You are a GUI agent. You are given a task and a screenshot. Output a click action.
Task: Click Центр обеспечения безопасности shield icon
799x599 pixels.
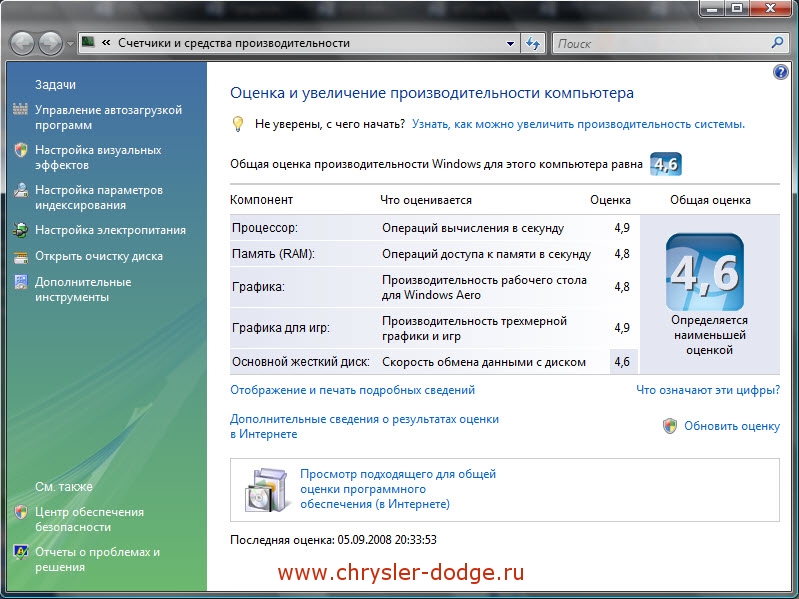21,512
